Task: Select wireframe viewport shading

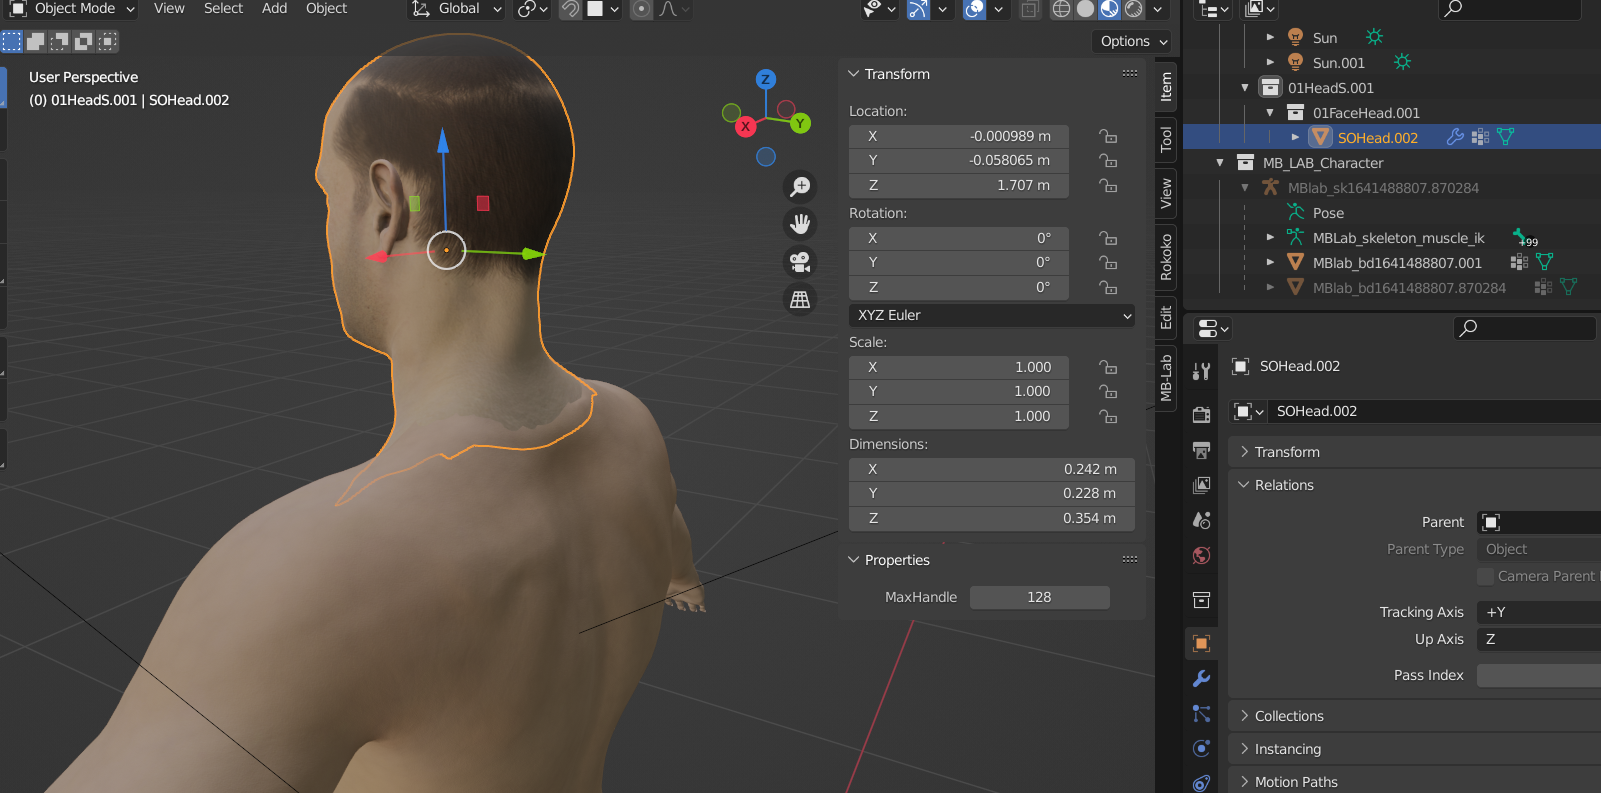Action: [x=1061, y=9]
